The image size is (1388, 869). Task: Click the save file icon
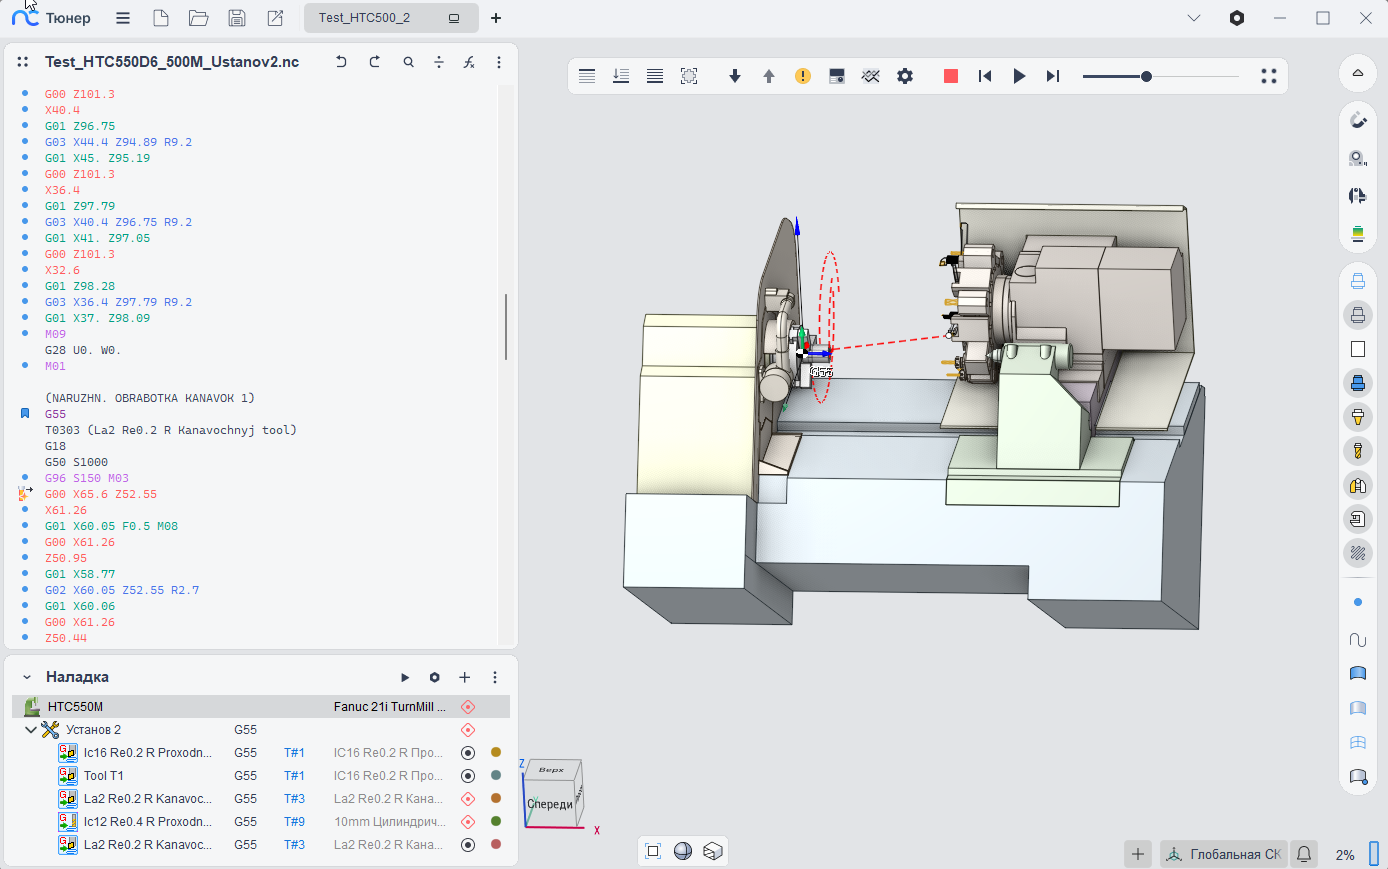click(237, 18)
